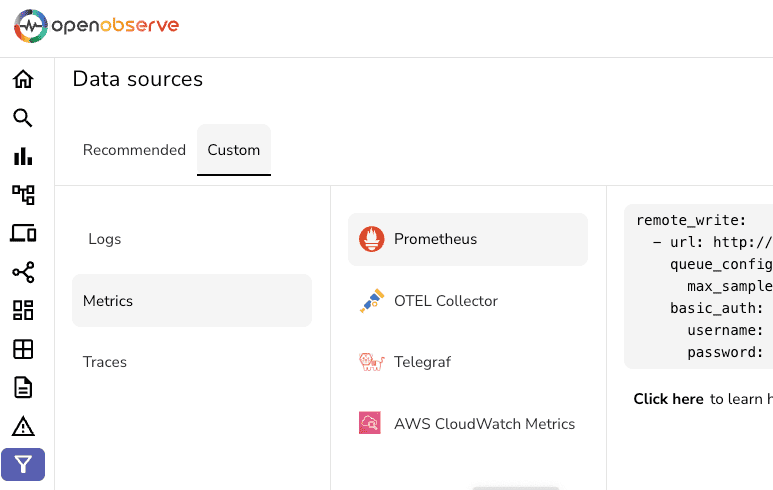Choose the Prometheus data source

[x=467, y=239]
